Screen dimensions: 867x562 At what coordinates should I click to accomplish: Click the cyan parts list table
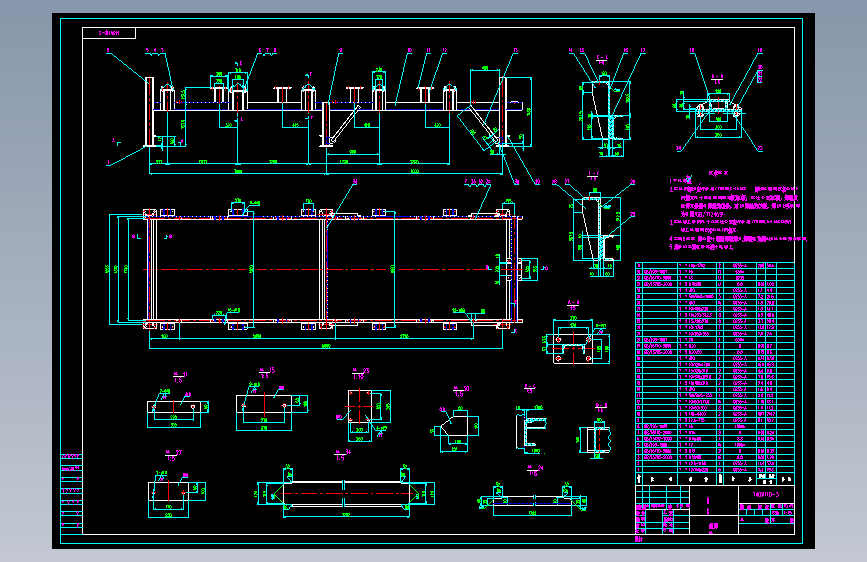click(x=715, y=368)
